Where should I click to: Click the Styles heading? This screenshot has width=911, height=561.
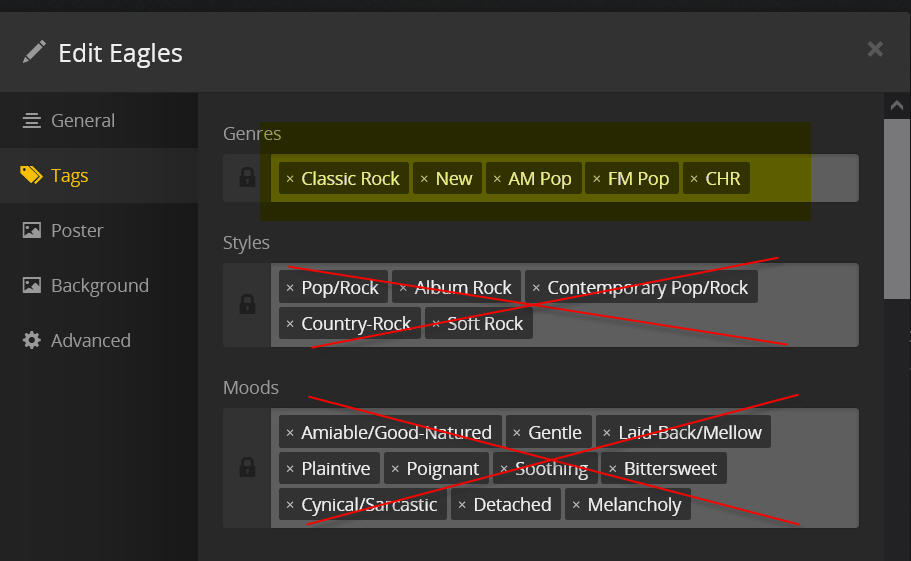tap(246, 243)
